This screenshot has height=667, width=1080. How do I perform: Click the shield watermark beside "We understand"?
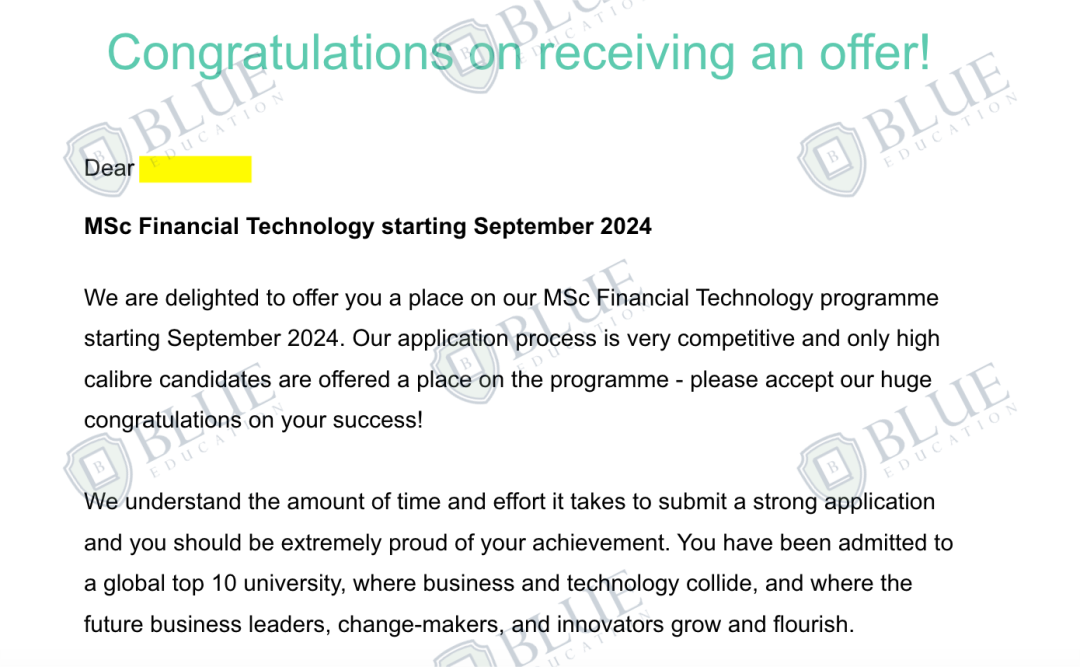[x=99, y=470]
